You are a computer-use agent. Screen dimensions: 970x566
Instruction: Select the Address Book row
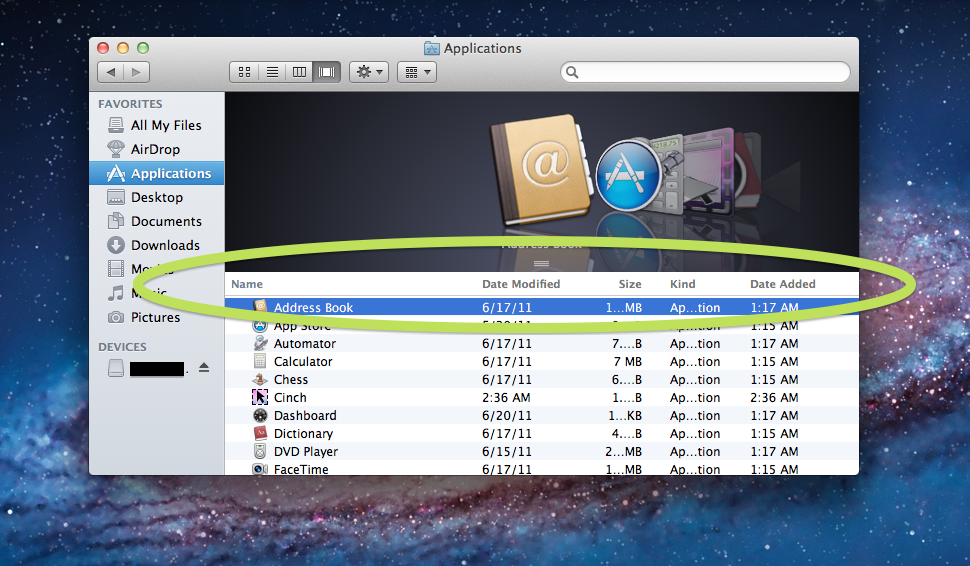[542, 307]
